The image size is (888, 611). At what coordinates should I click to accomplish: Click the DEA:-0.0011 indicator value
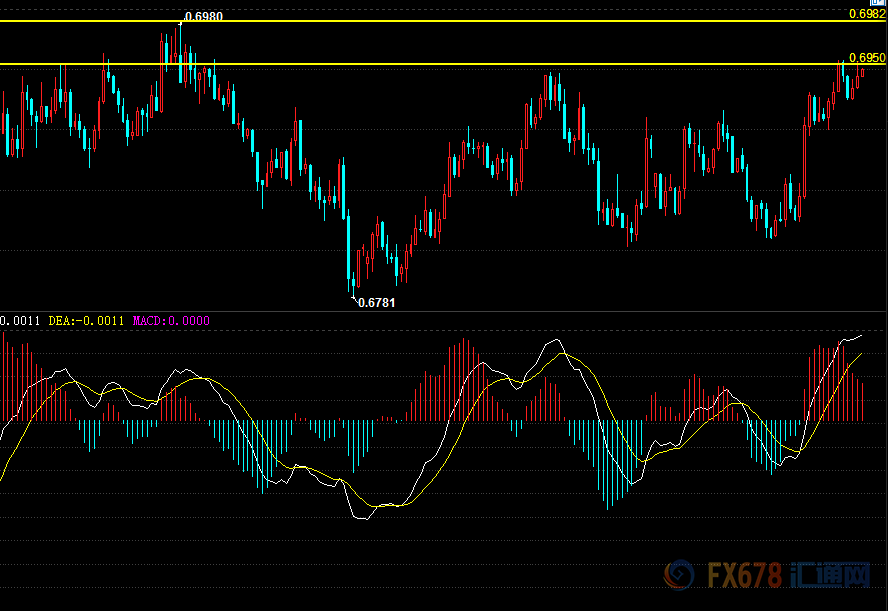(x=86, y=321)
